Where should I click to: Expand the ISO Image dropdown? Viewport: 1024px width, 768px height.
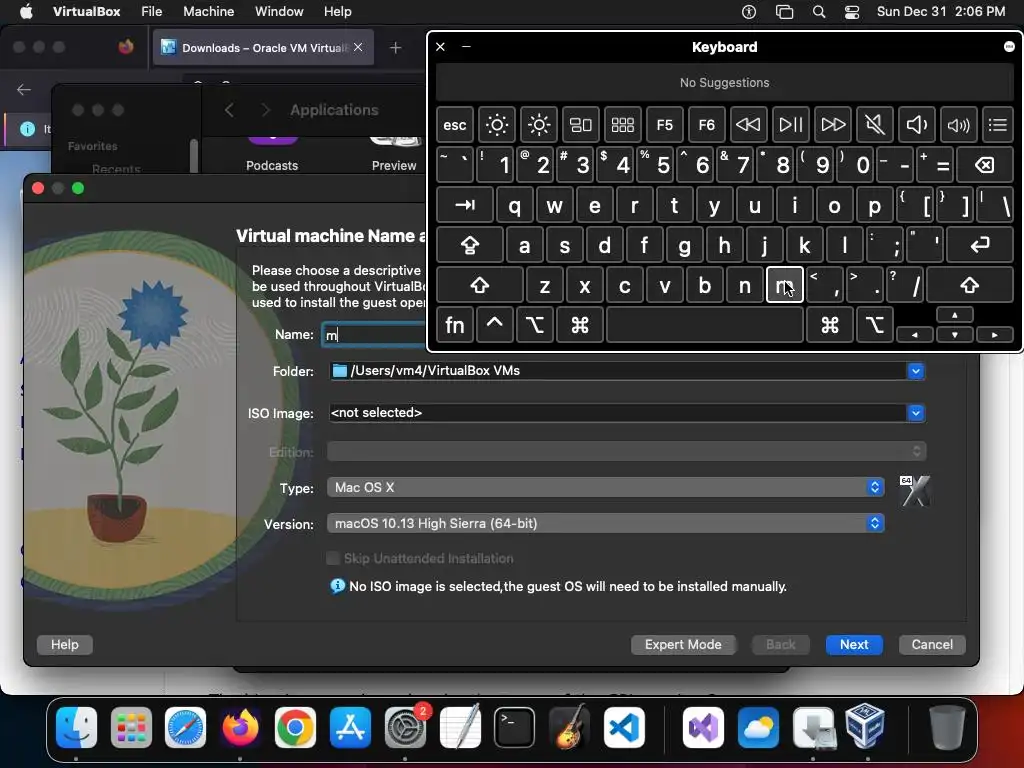point(916,413)
